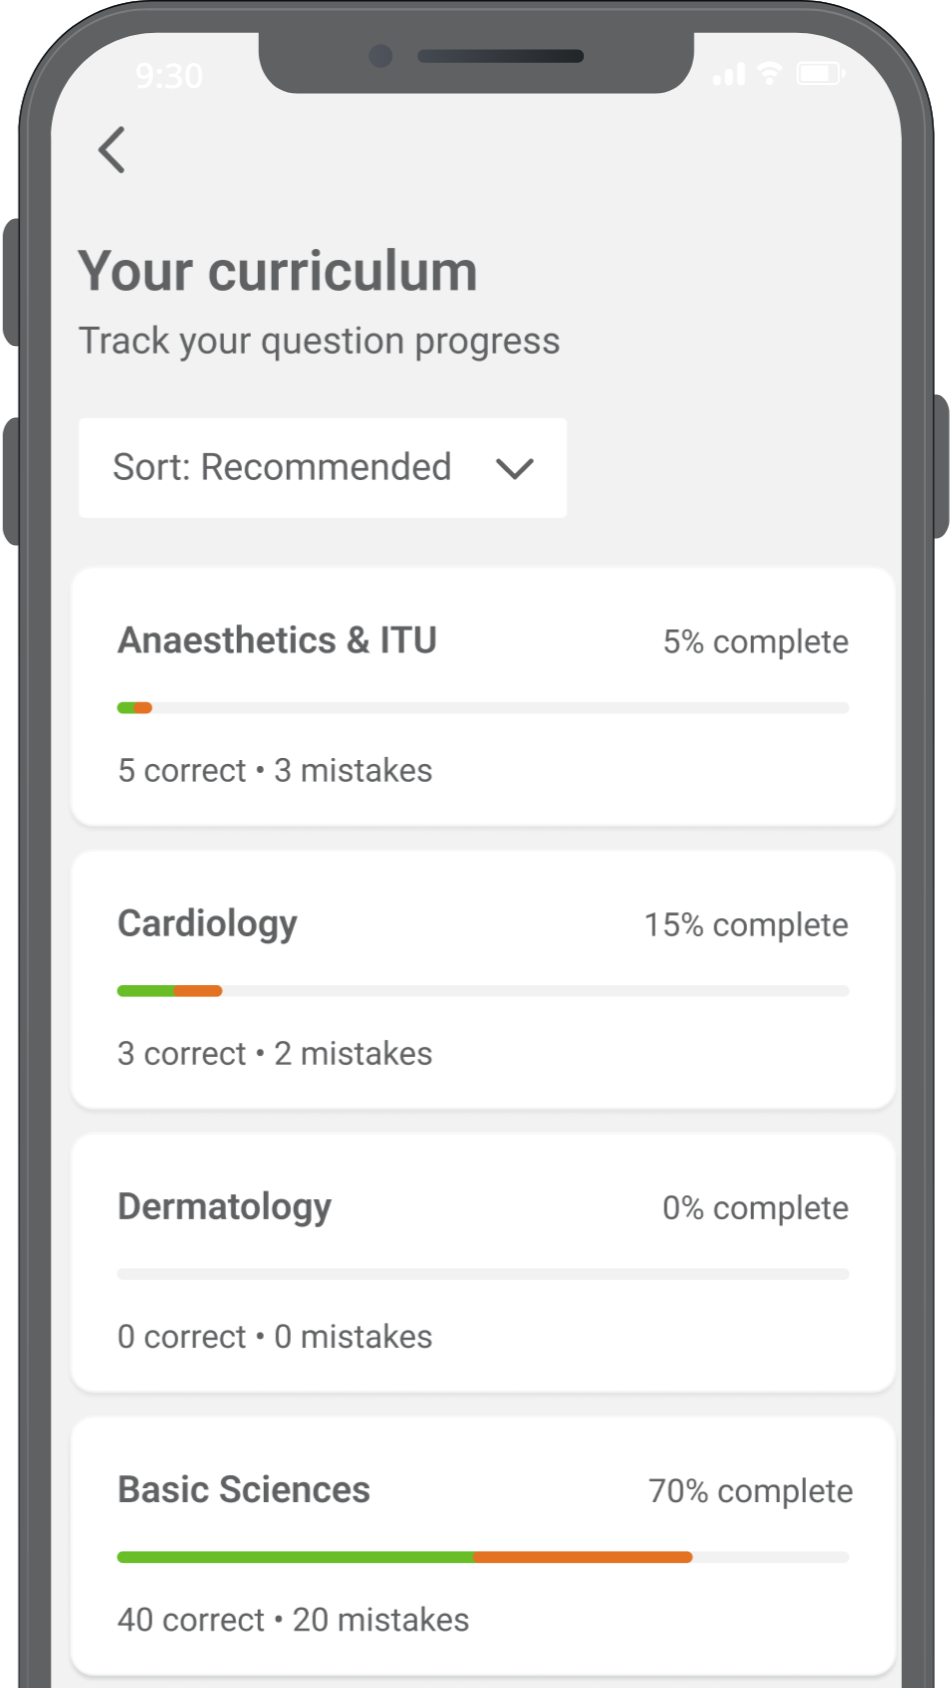Click the '5% complete' label
The image size is (950, 1688).
pyautogui.click(x=755, y=642)
